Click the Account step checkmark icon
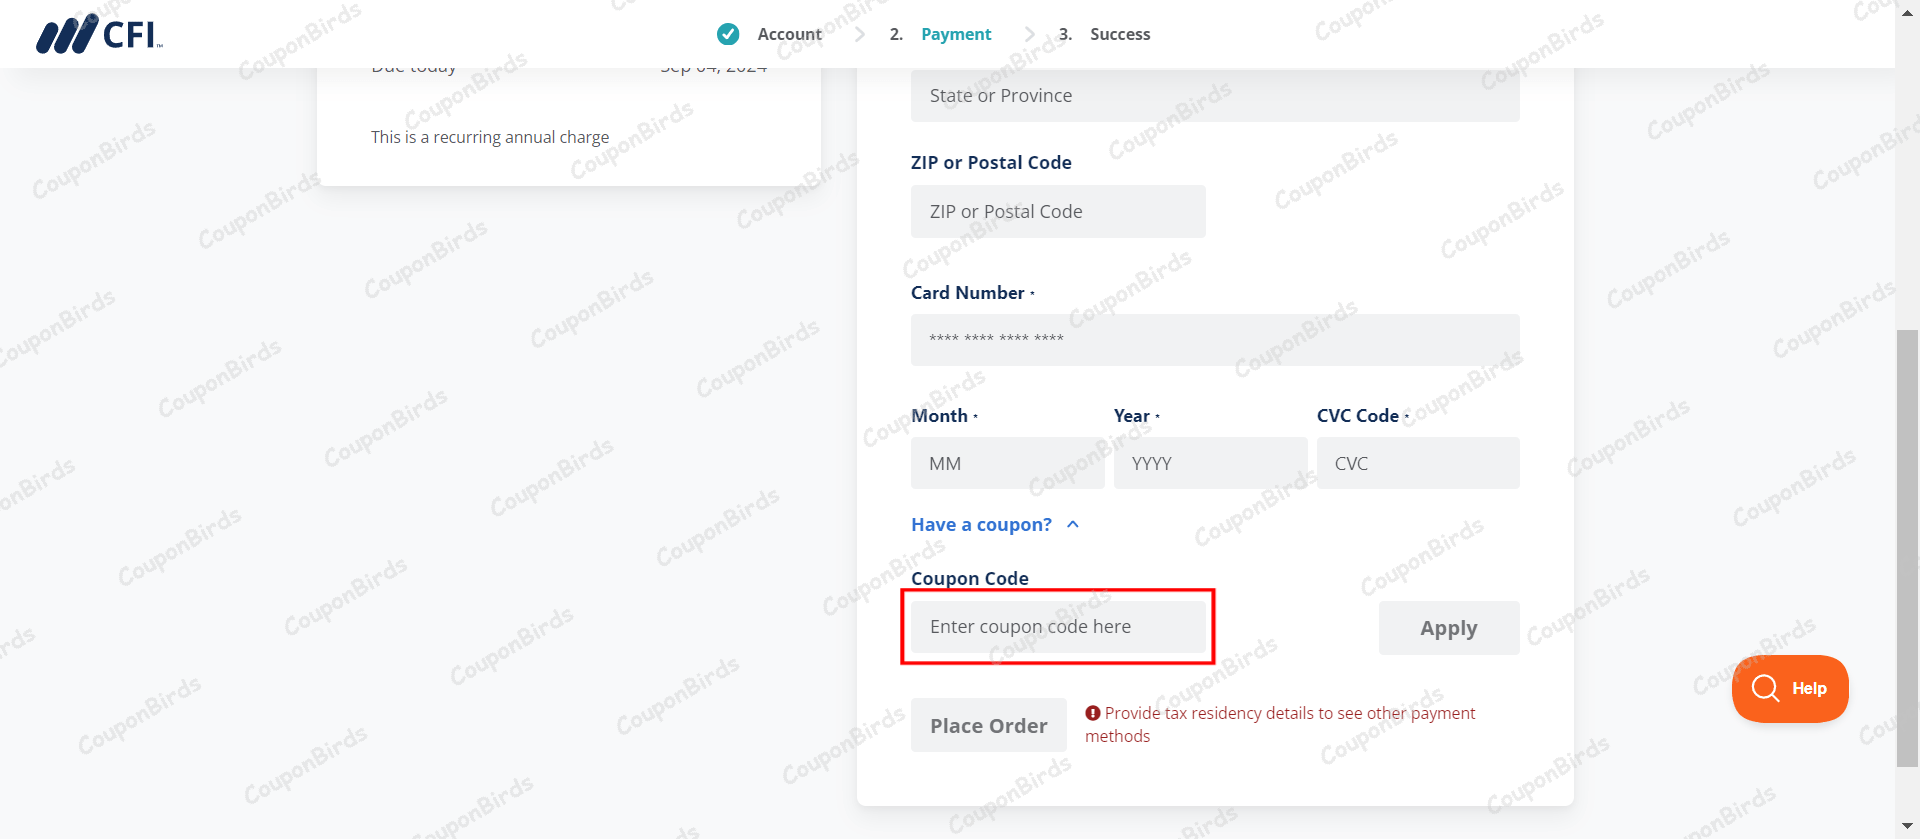 coord(728,34)
